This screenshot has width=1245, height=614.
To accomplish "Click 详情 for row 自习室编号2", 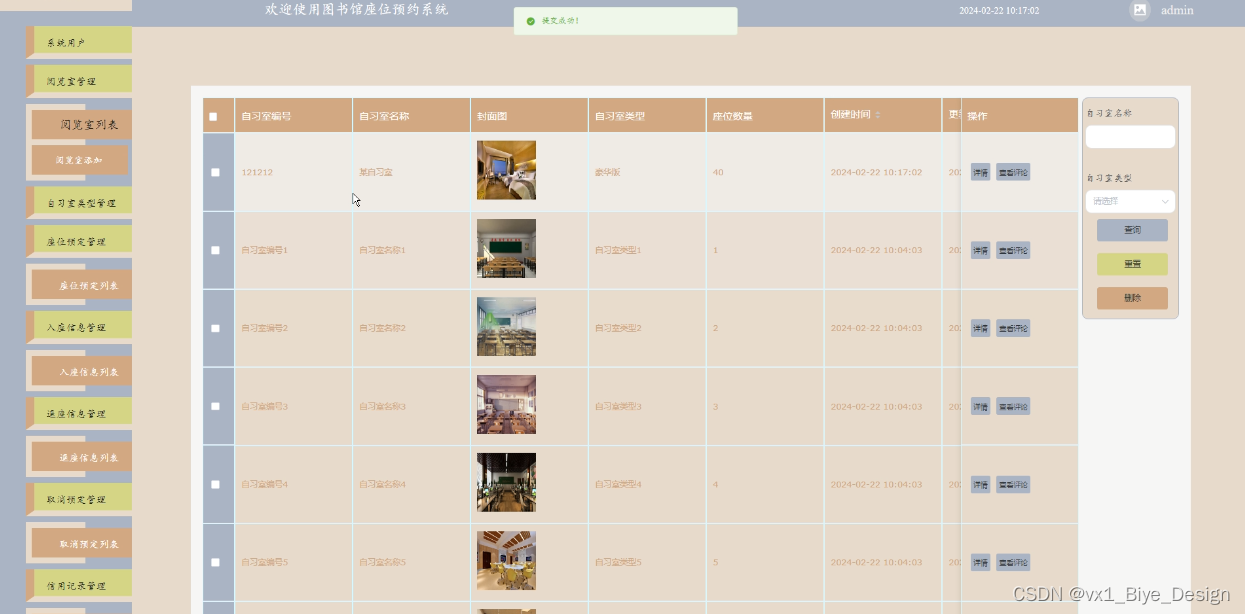I will coord(981,328).
